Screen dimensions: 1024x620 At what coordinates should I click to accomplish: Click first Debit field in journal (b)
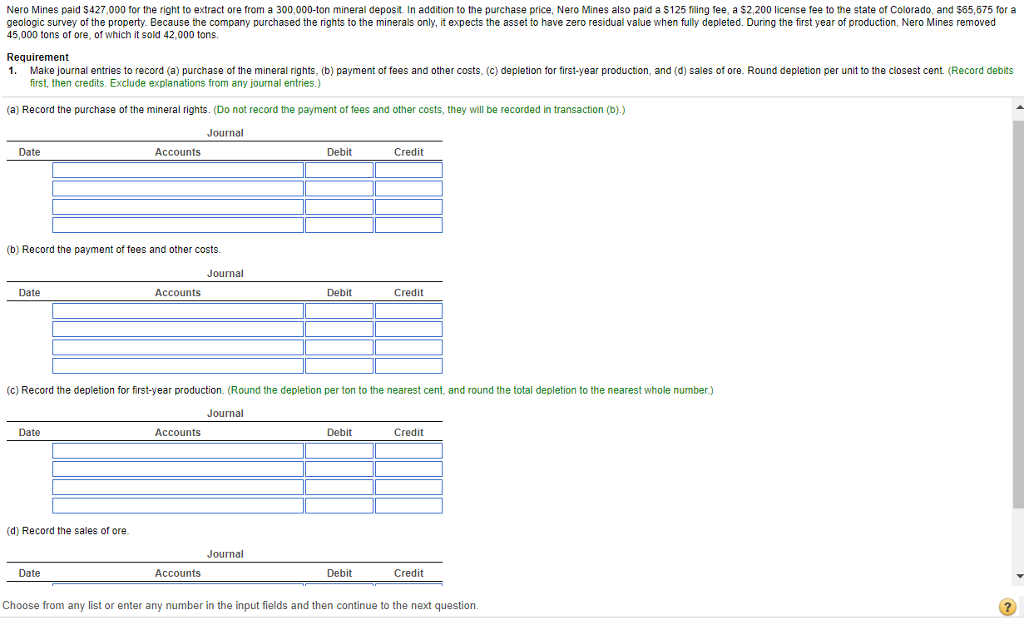click(x=339, y=311)
